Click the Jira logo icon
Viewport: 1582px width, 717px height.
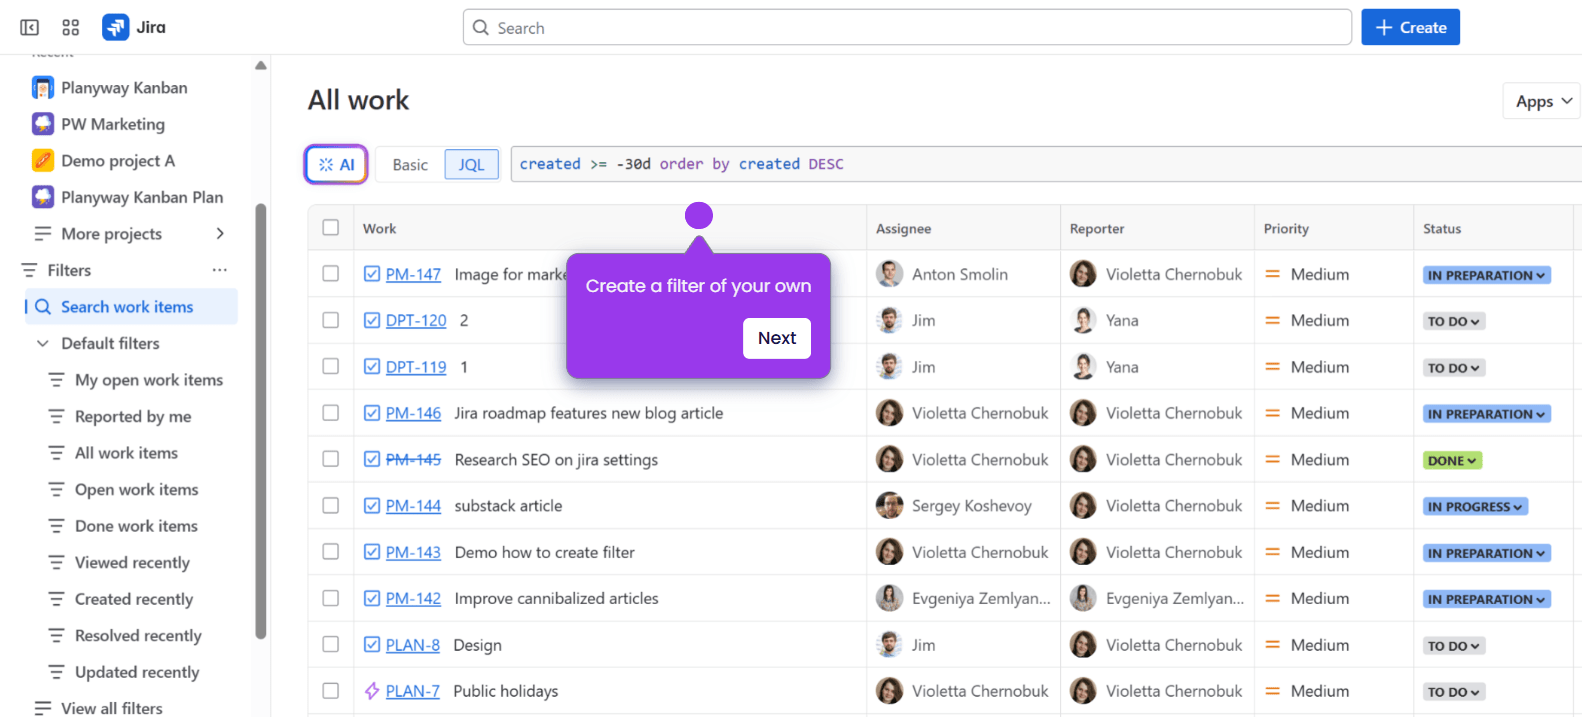(116, 27)
